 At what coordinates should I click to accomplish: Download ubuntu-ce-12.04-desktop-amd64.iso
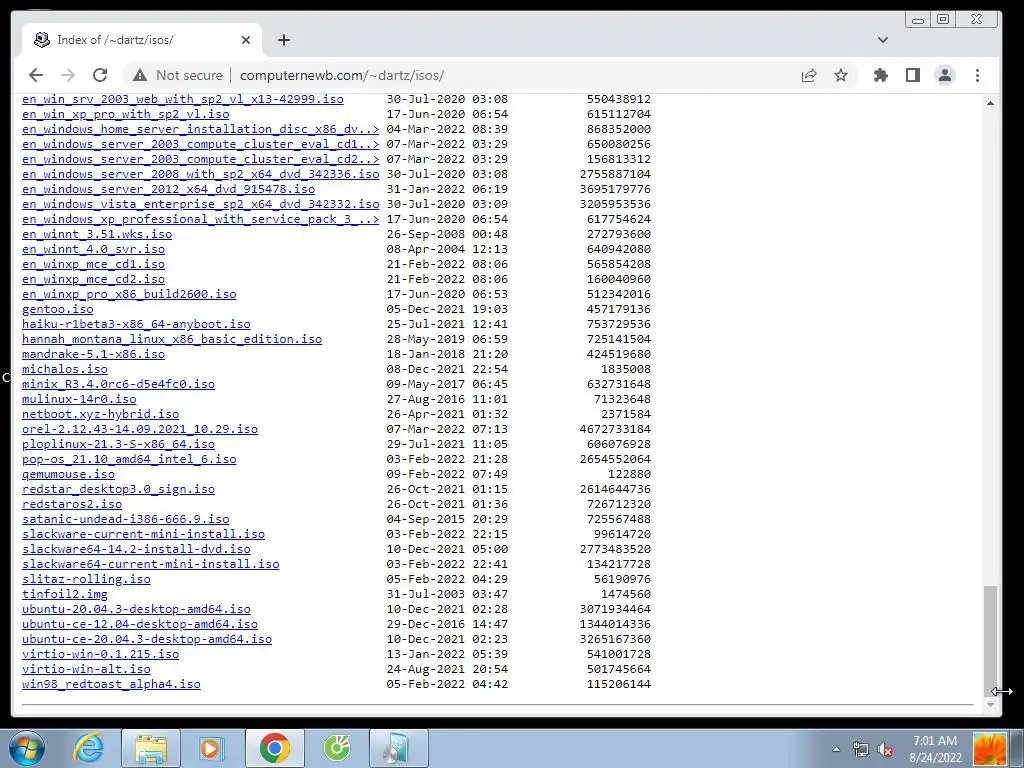[x=140, y=624]
